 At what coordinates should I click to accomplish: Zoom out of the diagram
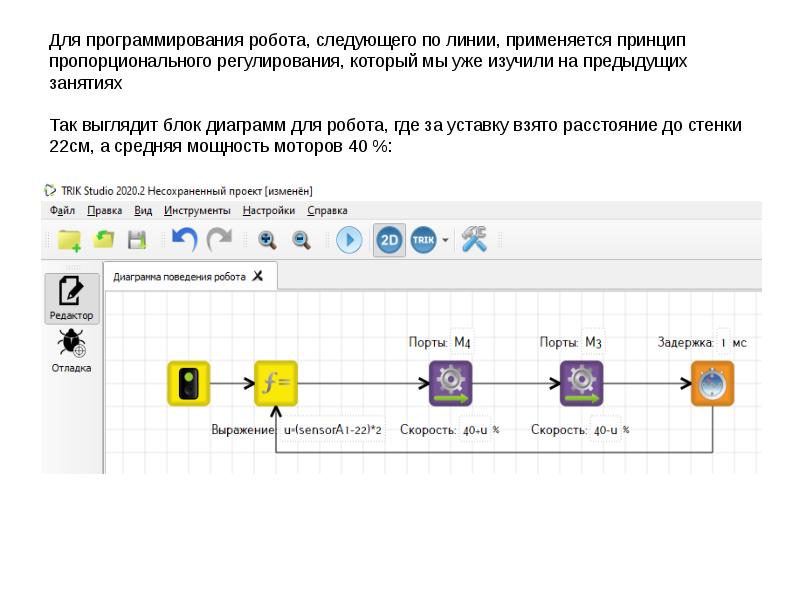coord(301,240)
